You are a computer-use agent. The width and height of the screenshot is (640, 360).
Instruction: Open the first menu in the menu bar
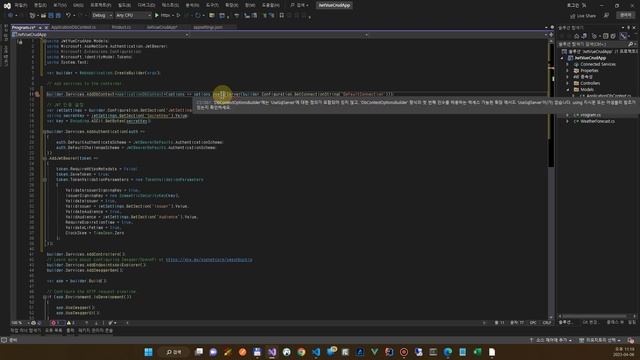(20, 5)
